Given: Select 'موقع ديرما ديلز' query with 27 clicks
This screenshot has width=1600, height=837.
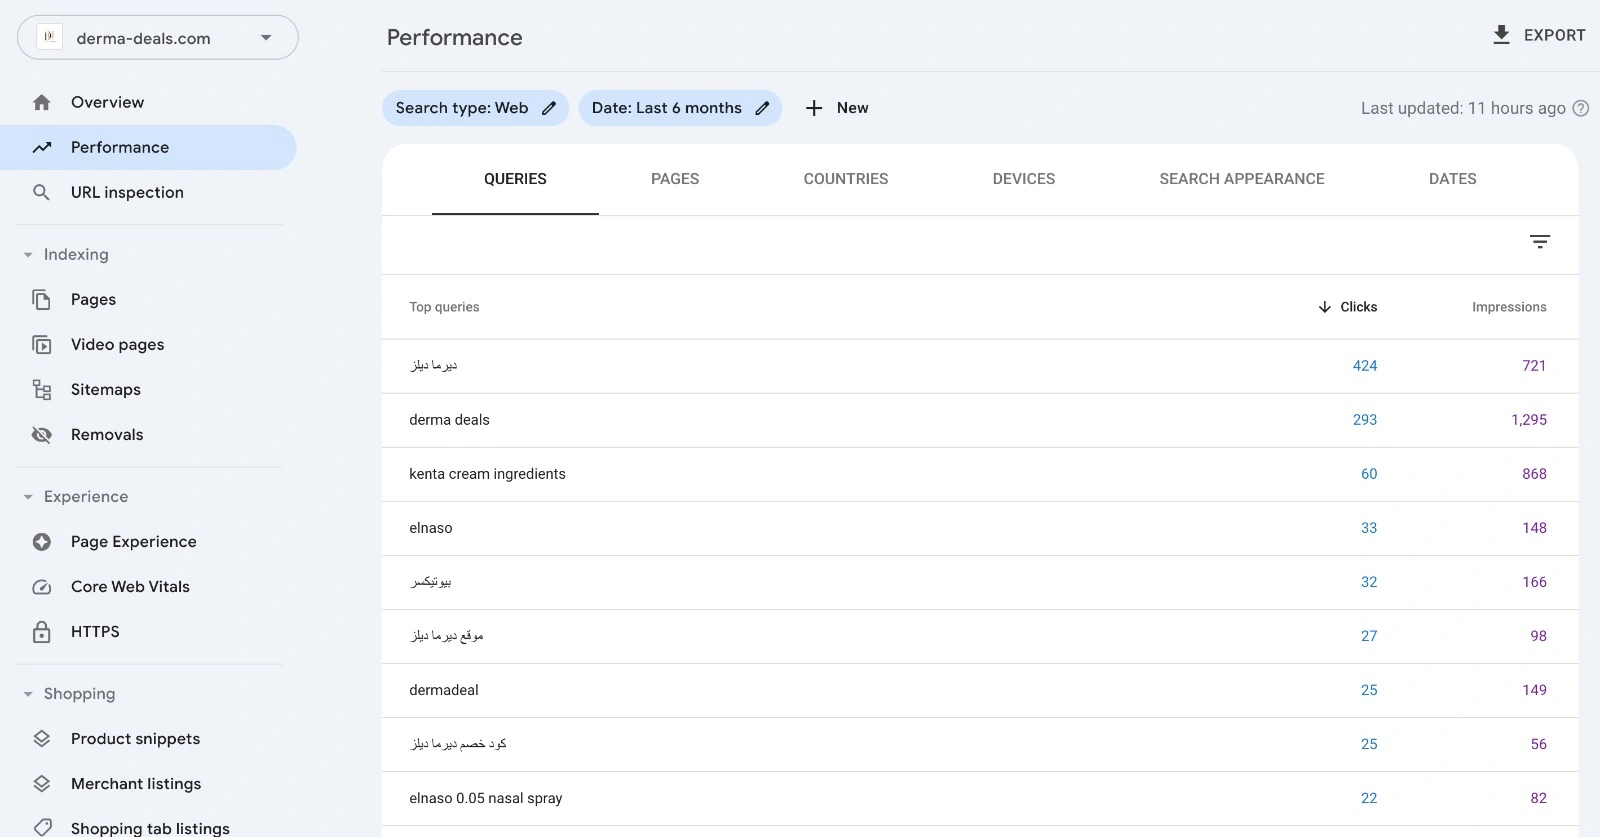Looking at the screenshot, I should 980,636.
